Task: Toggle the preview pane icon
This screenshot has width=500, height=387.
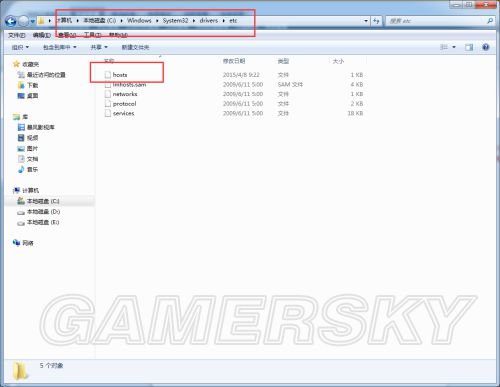Action: tap(469, 47)
